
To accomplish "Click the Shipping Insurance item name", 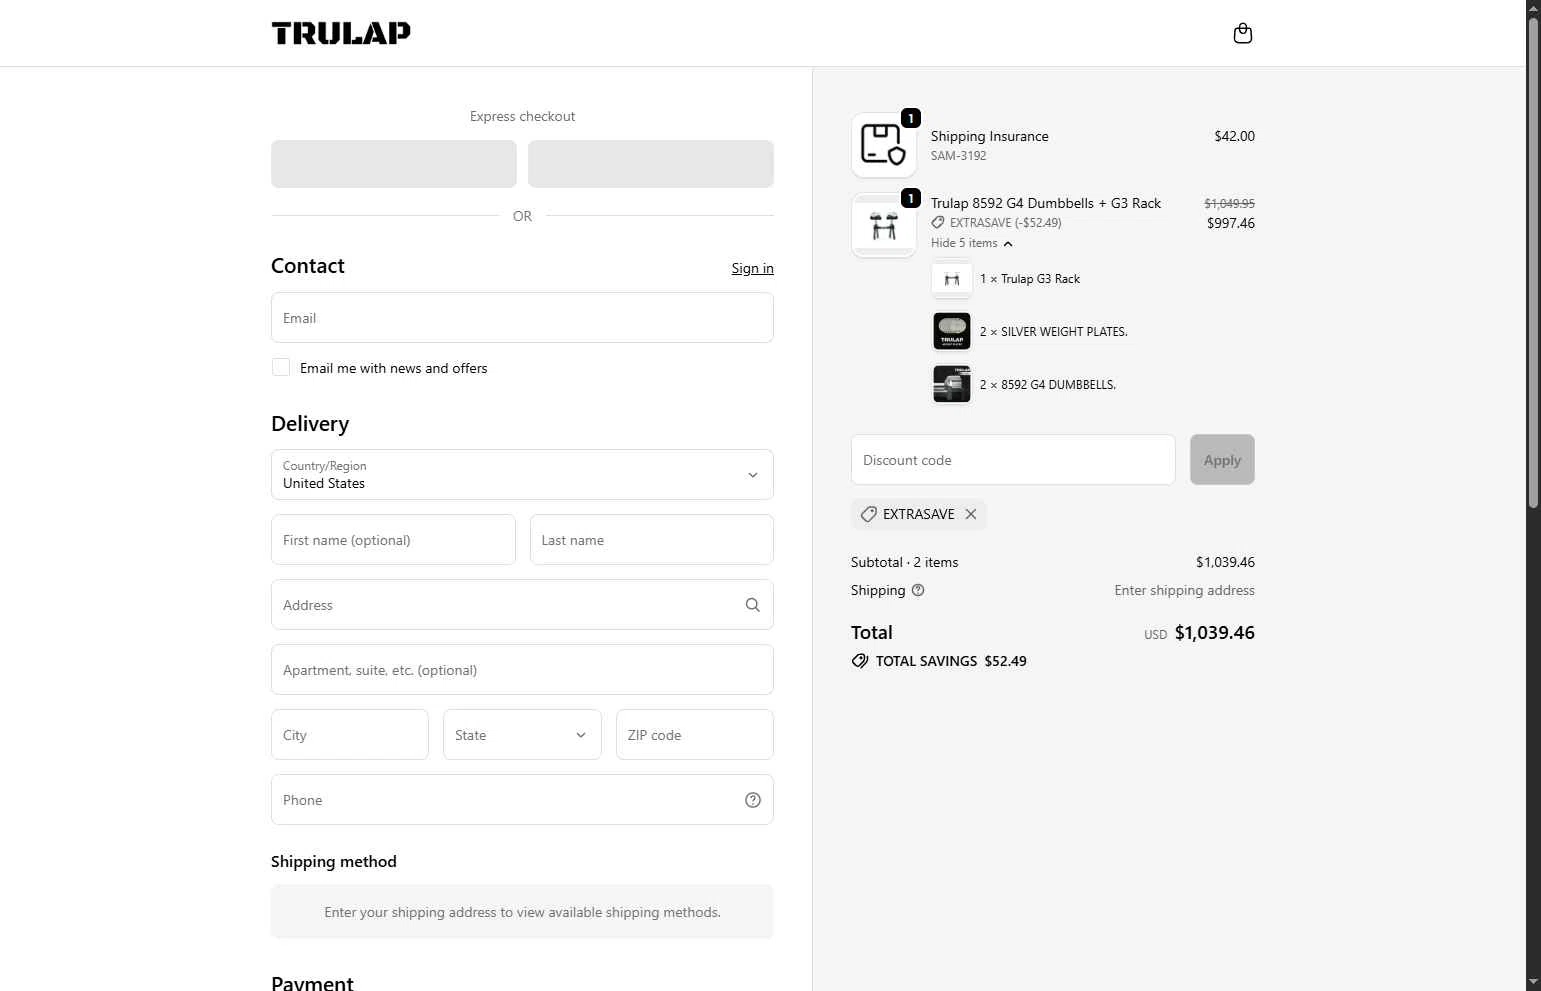I will click(x=990, y=136).
